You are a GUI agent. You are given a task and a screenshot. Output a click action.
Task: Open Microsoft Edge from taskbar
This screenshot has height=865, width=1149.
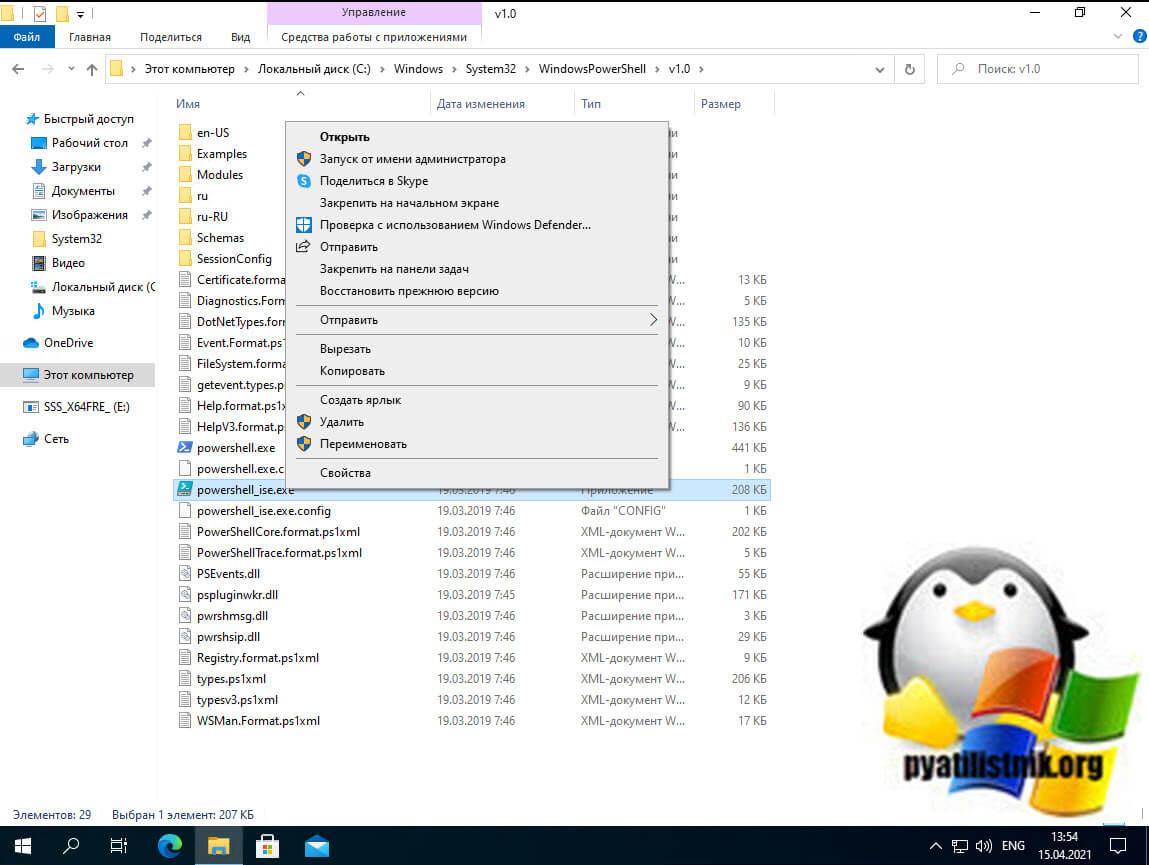click(x=170, y=847)
